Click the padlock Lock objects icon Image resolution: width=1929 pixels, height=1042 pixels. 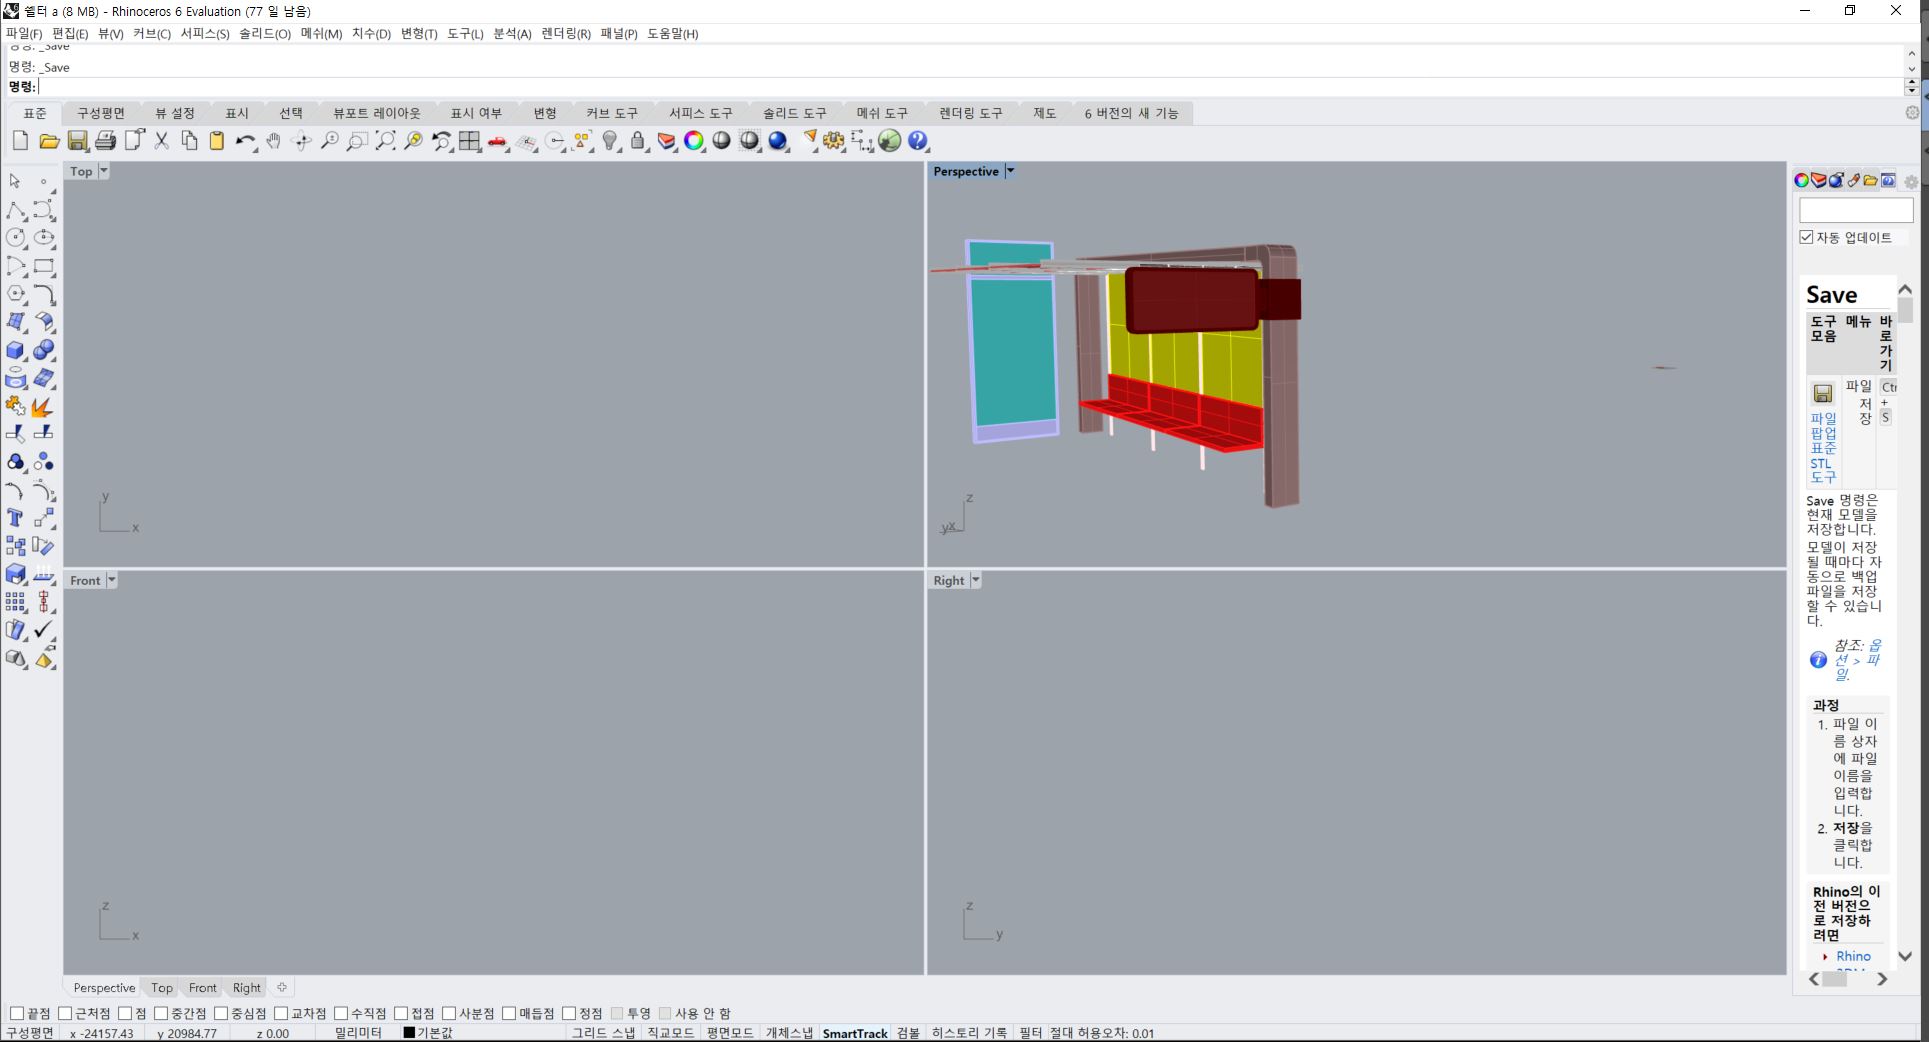(638, 141)
